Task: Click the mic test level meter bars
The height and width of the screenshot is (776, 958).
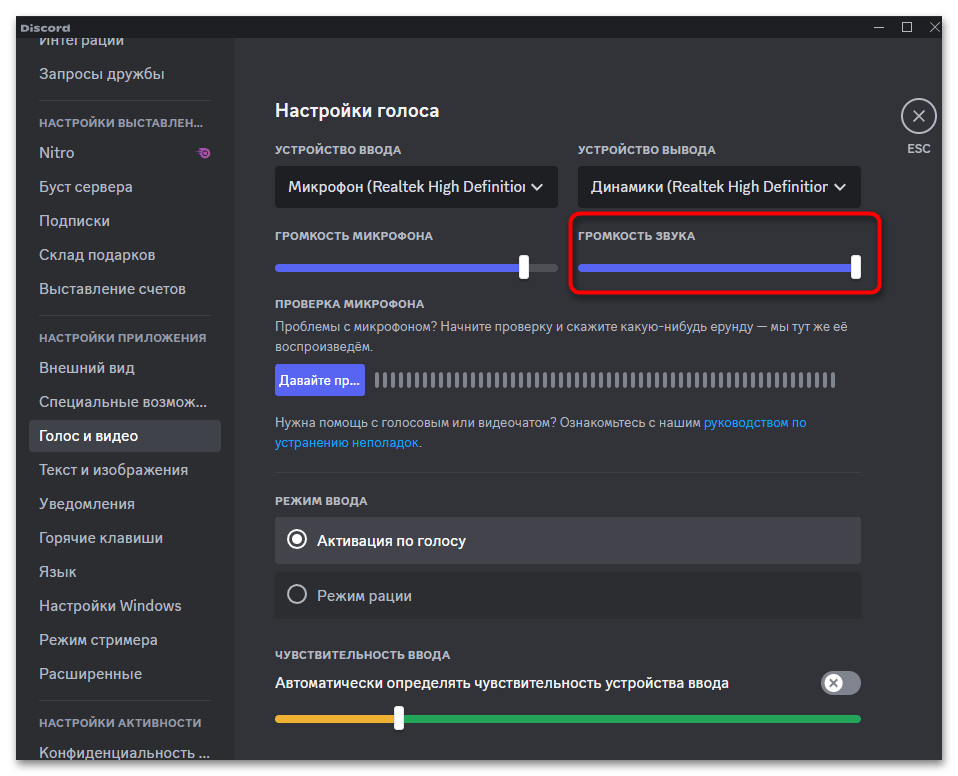Action: click(x=605, y=380)
